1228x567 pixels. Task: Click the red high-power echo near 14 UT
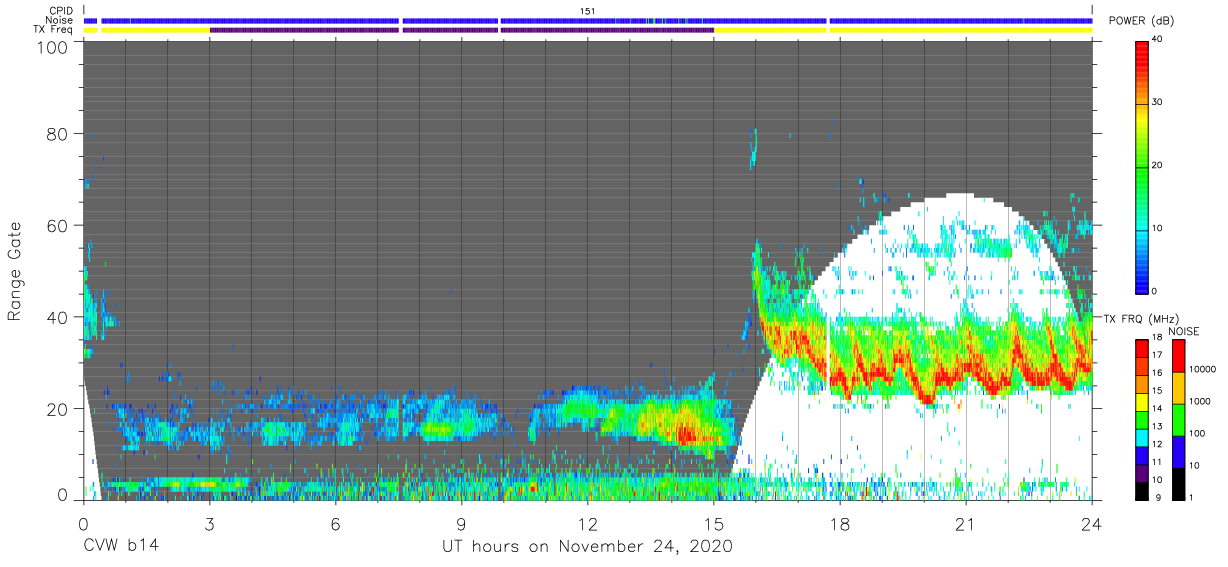(686, 434)
